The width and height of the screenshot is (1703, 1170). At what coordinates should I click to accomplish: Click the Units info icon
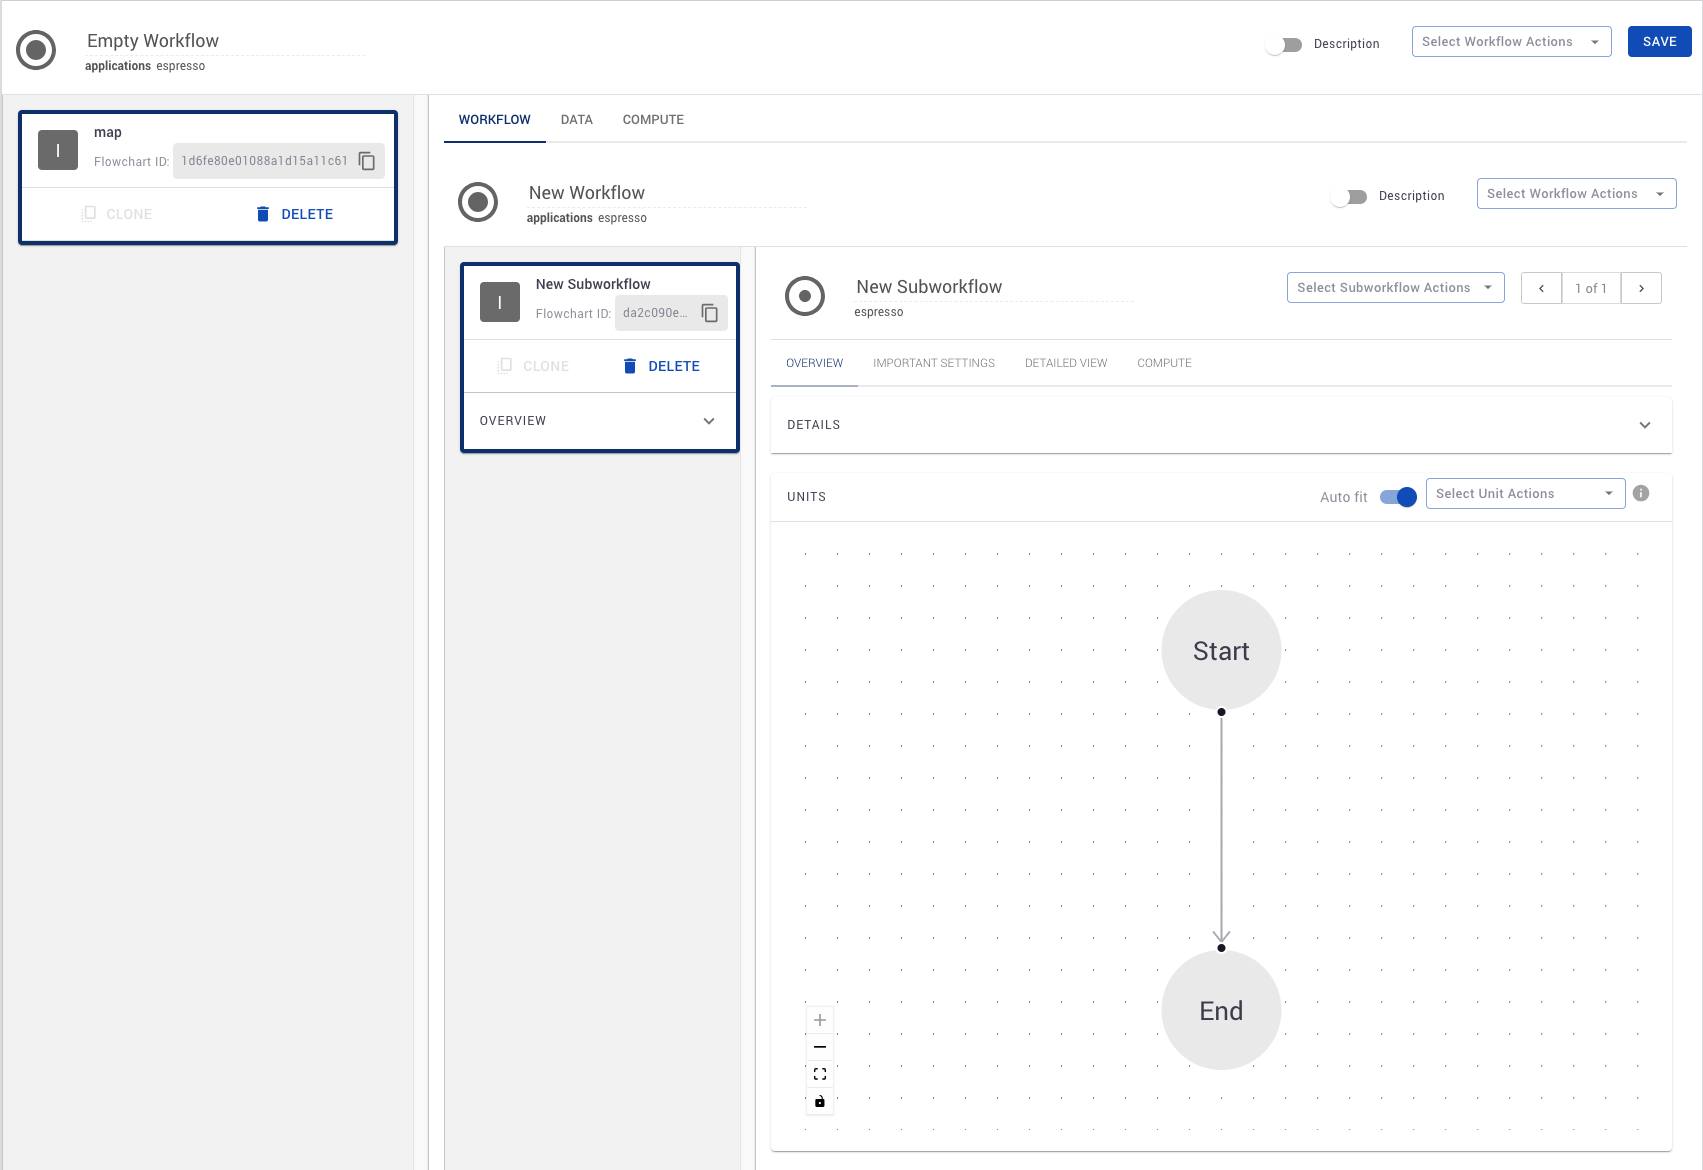pyautogui.click(x=1641, y=492)
